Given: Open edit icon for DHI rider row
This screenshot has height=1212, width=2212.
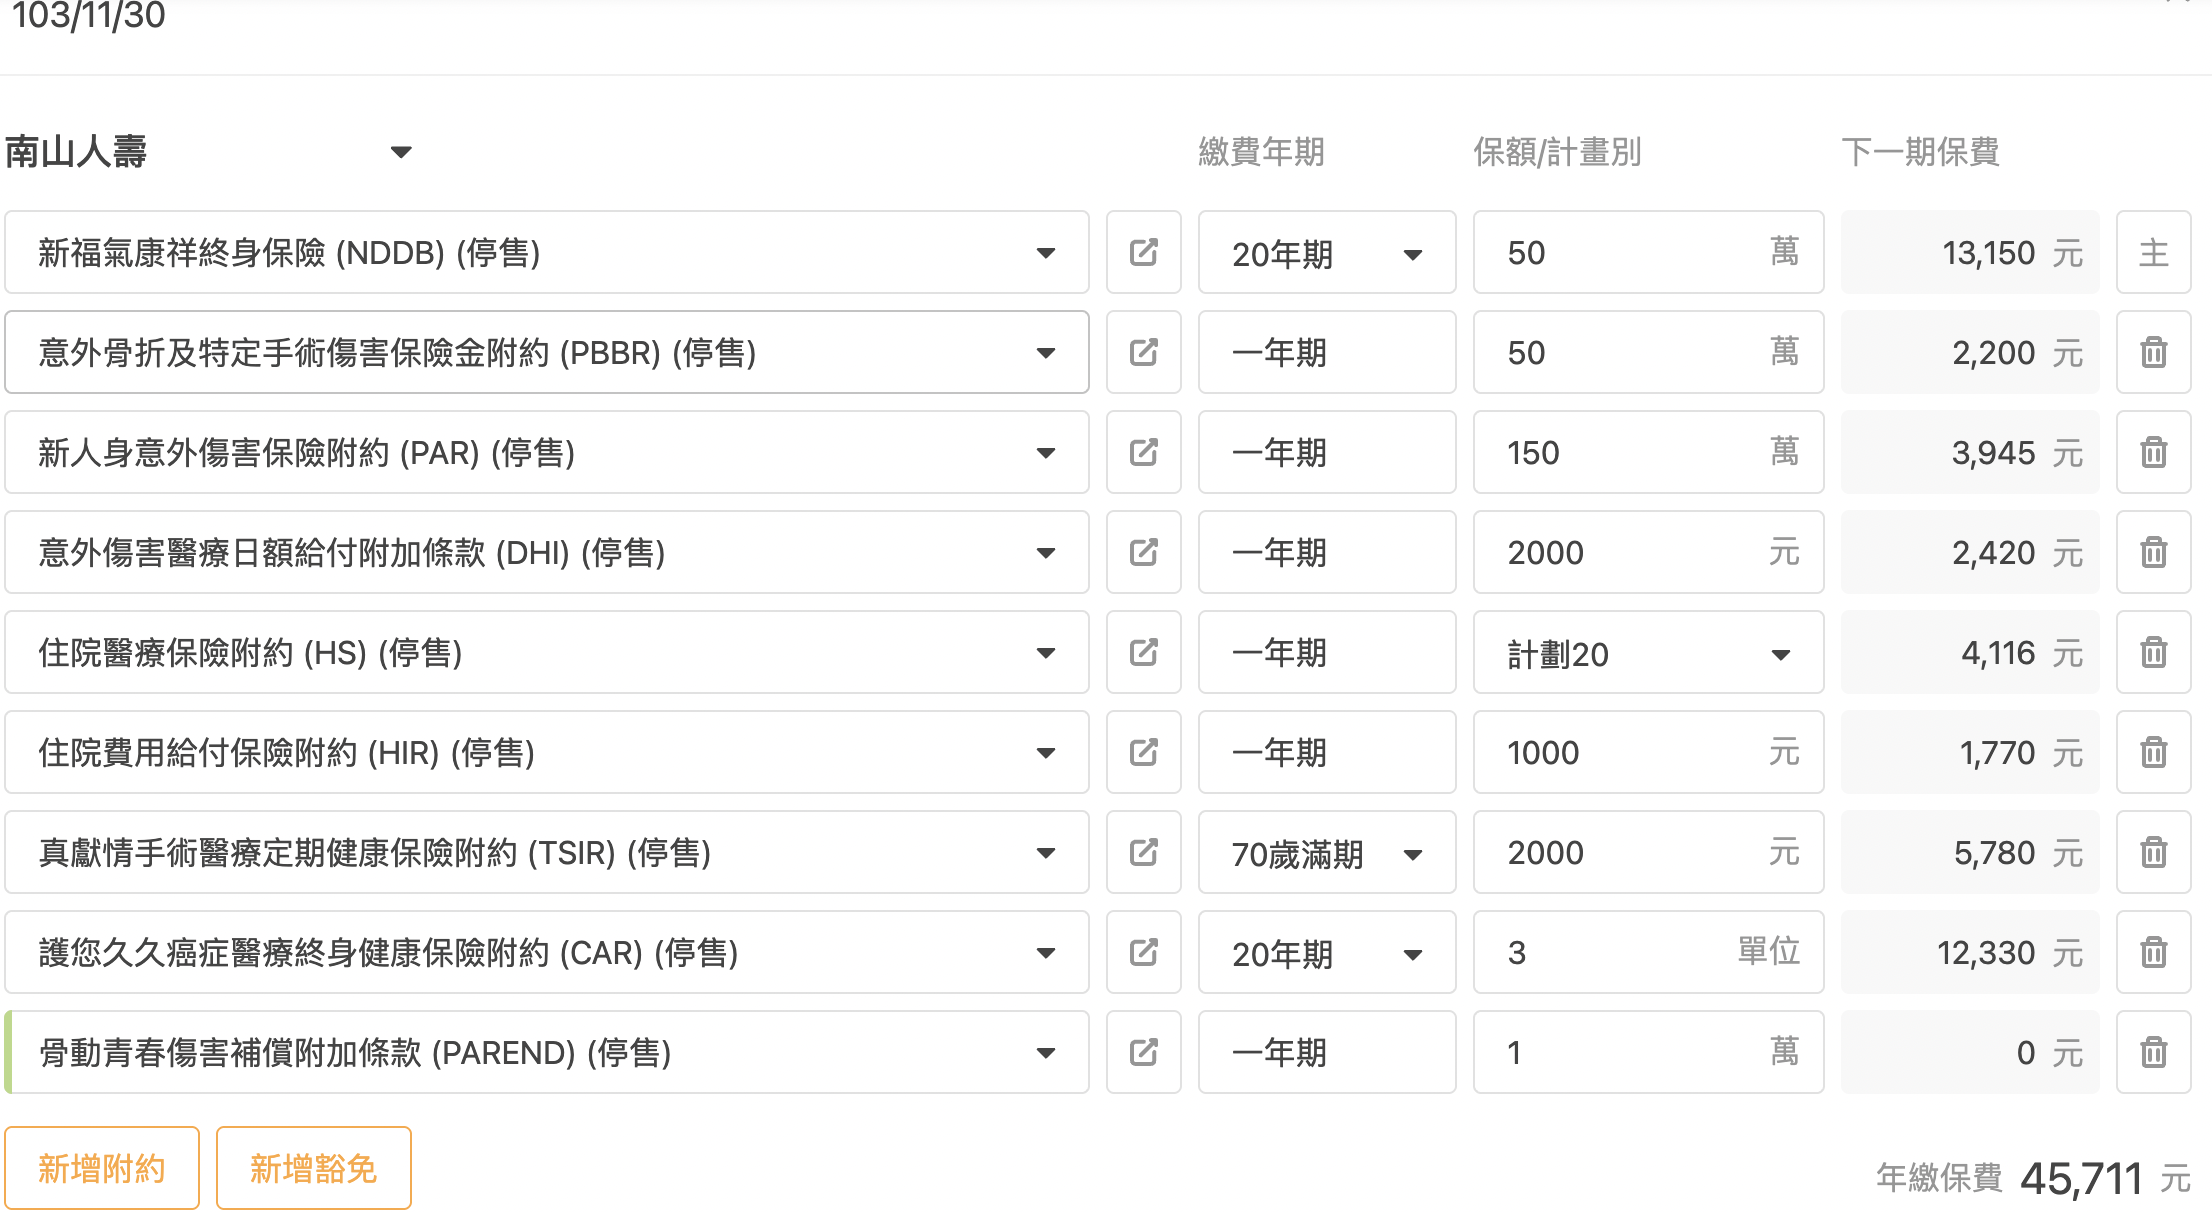Looking at the screenshot, I should click(1143, 552).
